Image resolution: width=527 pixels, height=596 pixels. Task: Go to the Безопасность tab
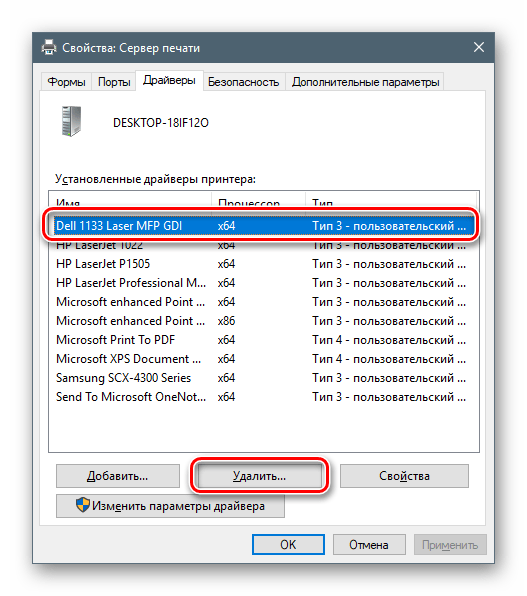point(243,82)
